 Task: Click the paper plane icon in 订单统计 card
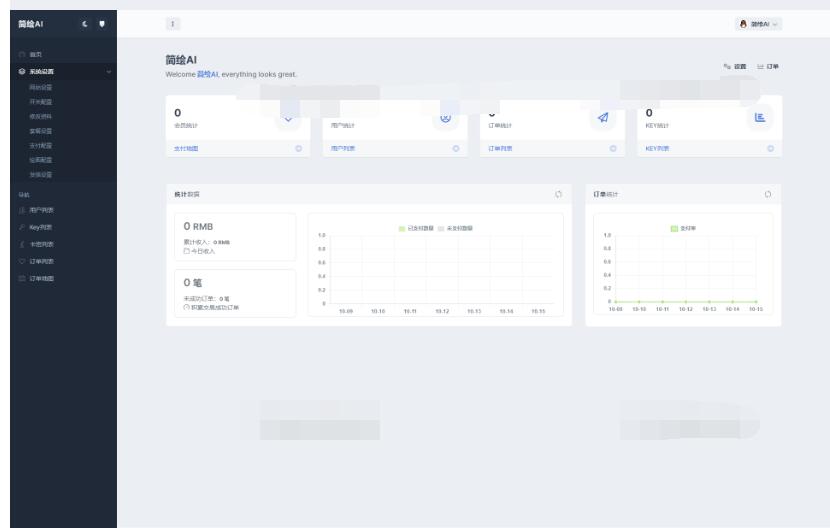point(603,118)
